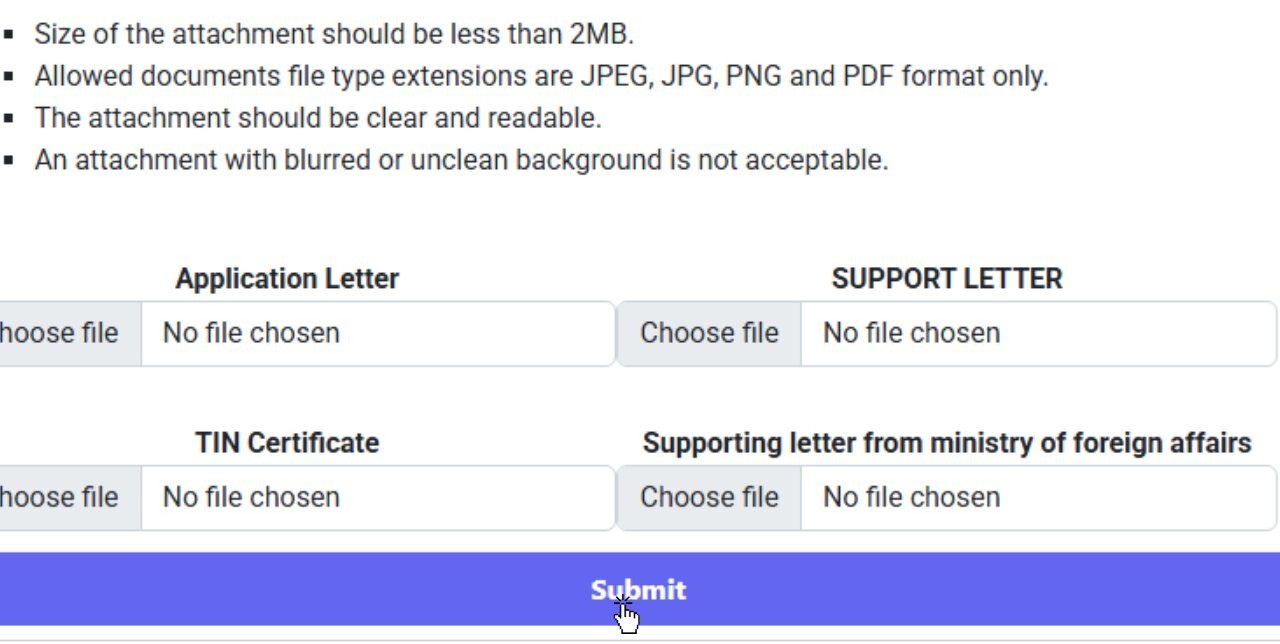Screen dimensions: 1280x644
Task: Click the blurred background instruction line
Action: (x=461, y=160)
